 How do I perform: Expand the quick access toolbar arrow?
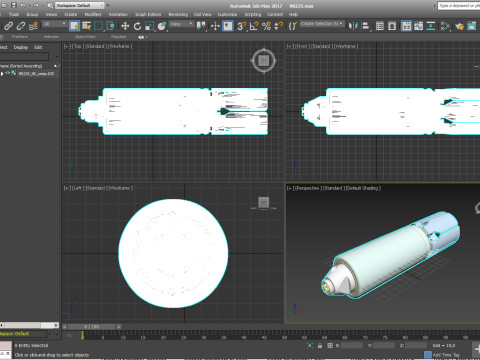(x=108, y=5)
